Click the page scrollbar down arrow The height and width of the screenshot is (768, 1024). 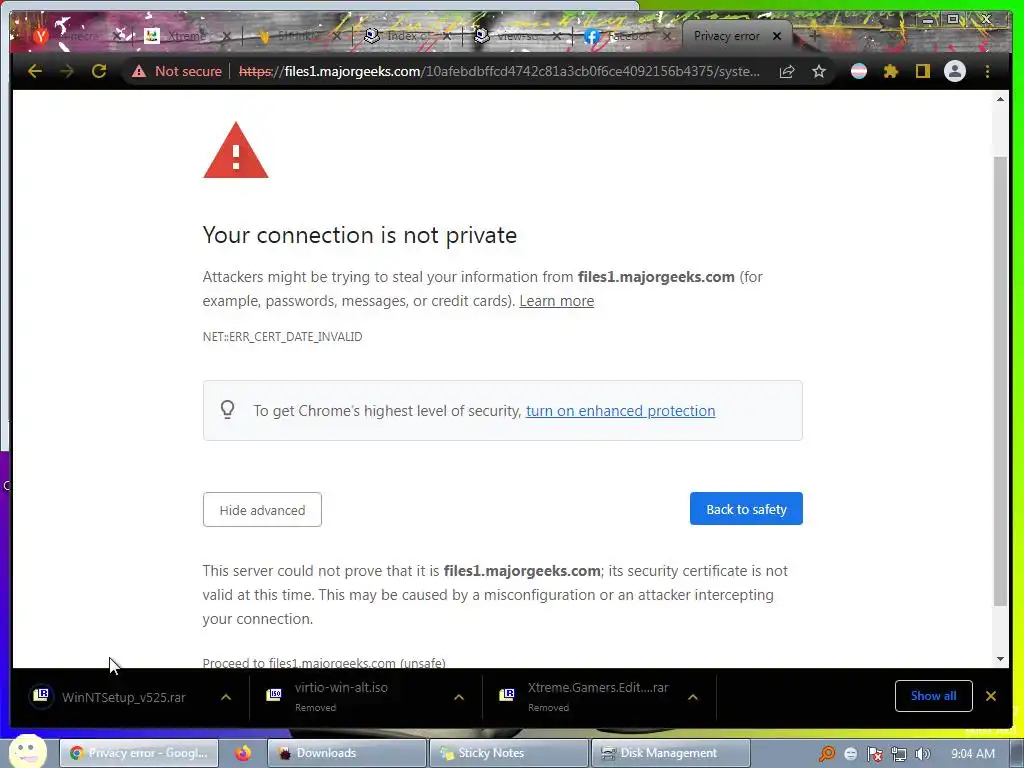[x=1000, y=659]
